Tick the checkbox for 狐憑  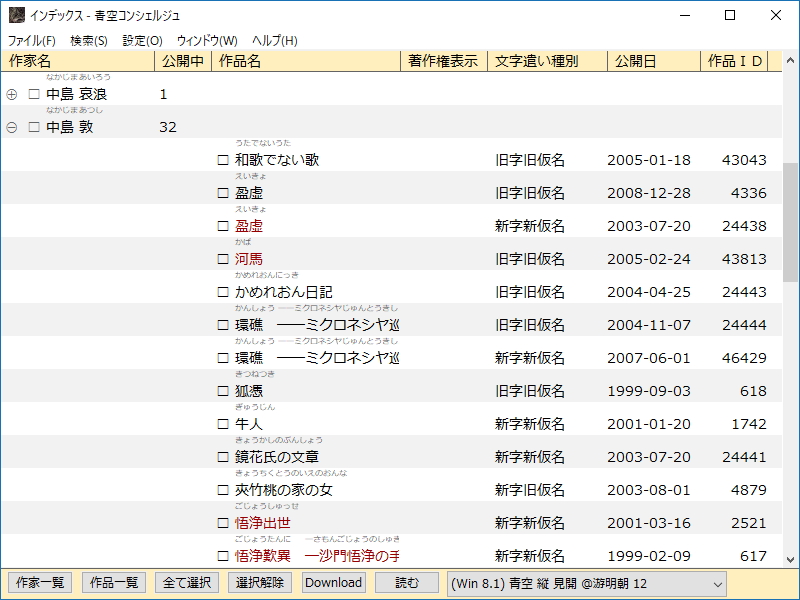click(223, 391)
